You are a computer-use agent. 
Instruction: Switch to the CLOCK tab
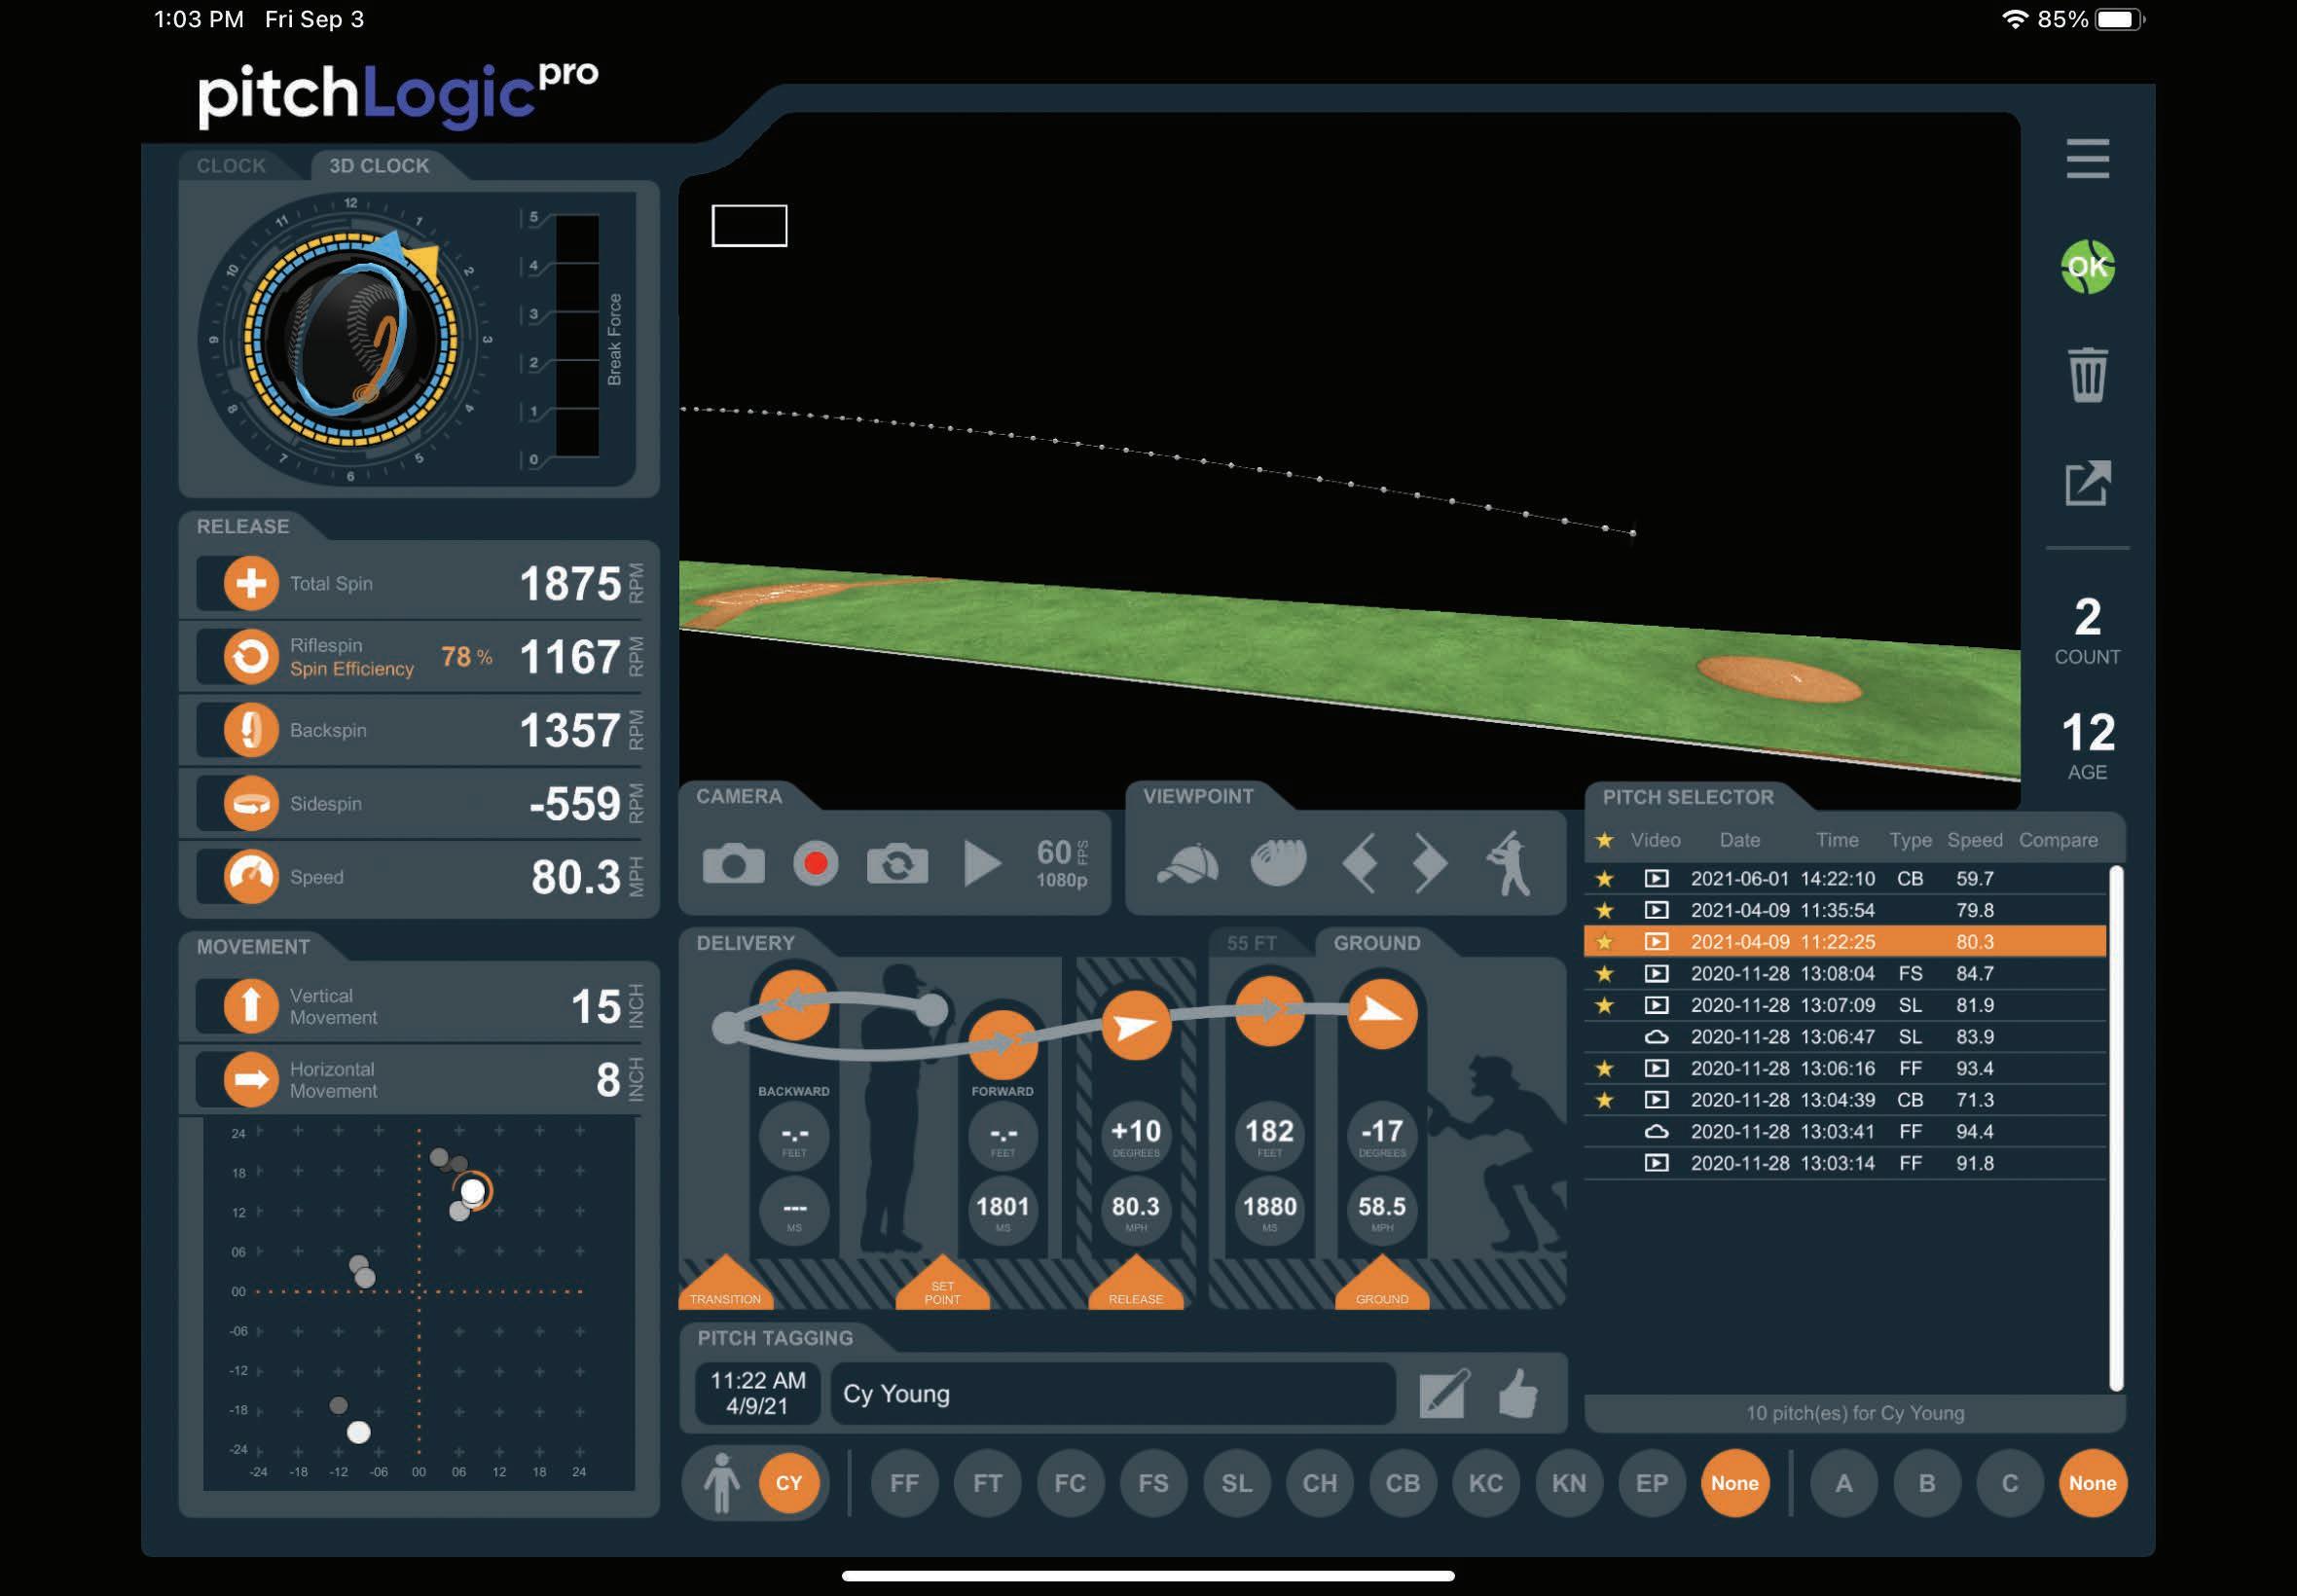(x=231, y=166)
